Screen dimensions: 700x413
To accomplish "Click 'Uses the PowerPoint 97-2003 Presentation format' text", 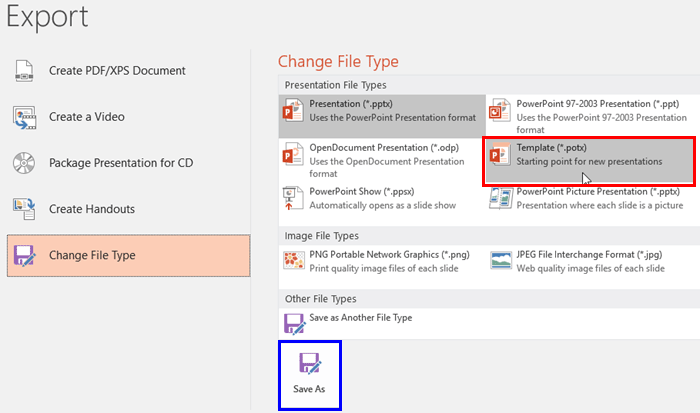I will click(x=601, y=124).
